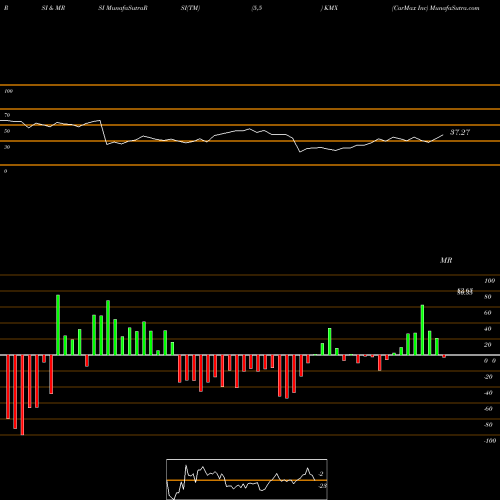
Task: Click the MR axis label 80
Action: [x=488, y=297]
